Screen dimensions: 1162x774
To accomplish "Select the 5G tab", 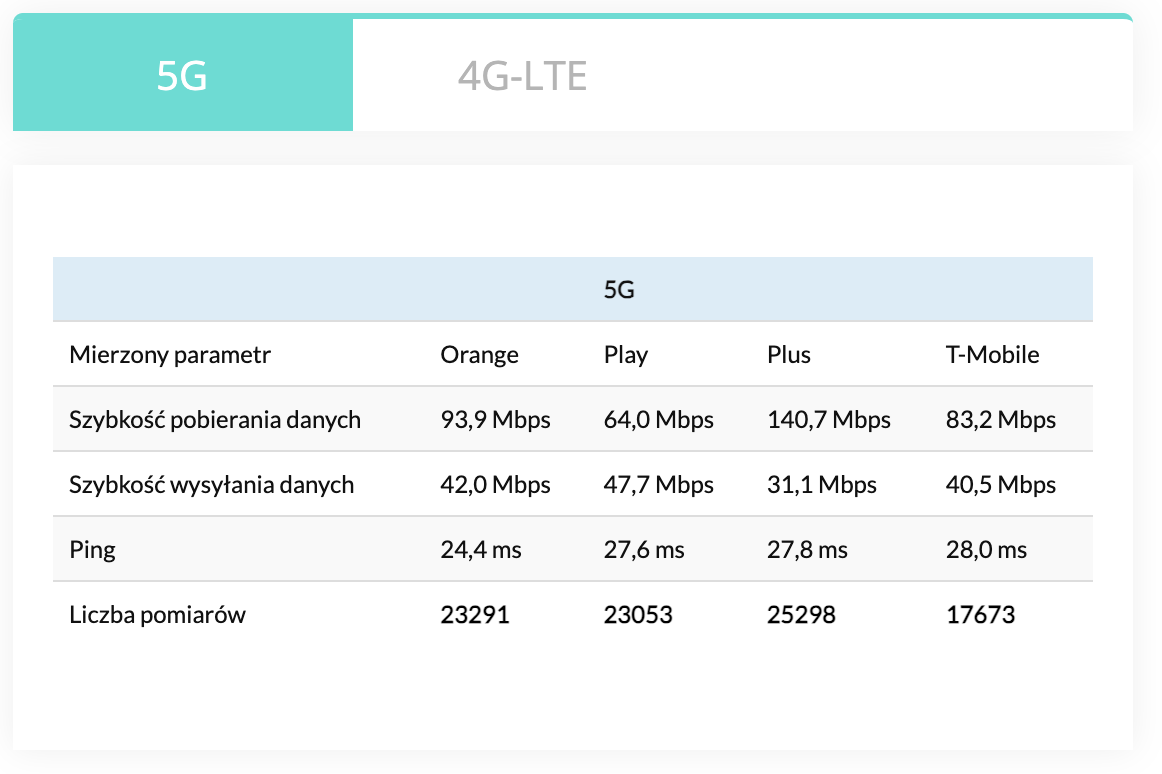I will [x=182, y=76].
